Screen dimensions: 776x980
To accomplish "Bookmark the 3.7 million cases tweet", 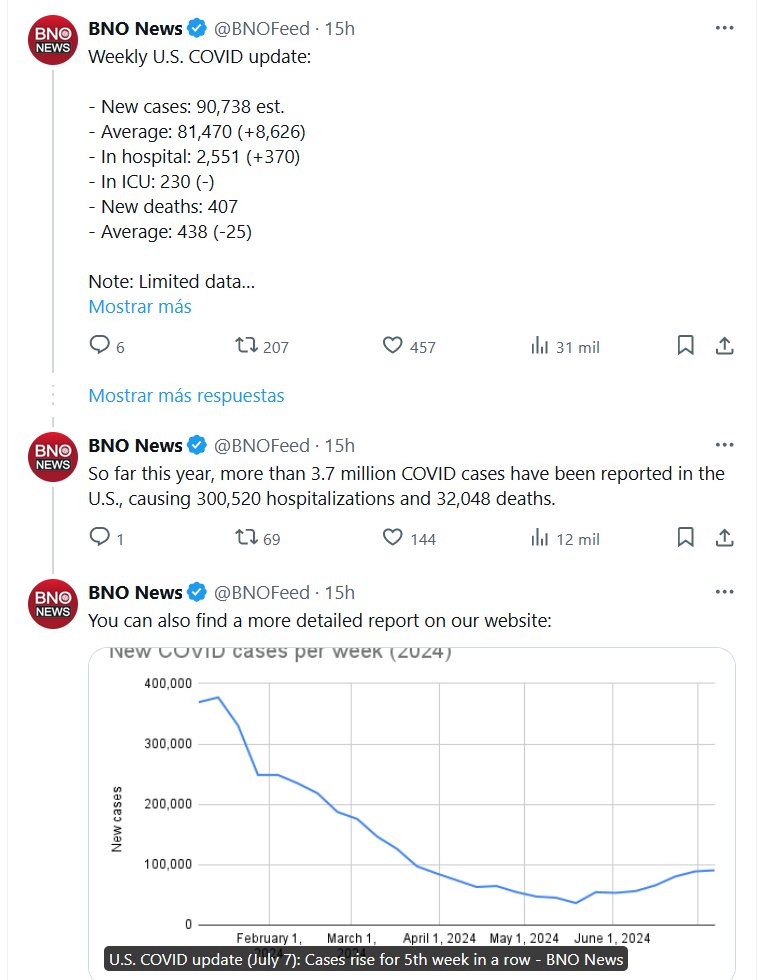I will (x=686, y=538).
